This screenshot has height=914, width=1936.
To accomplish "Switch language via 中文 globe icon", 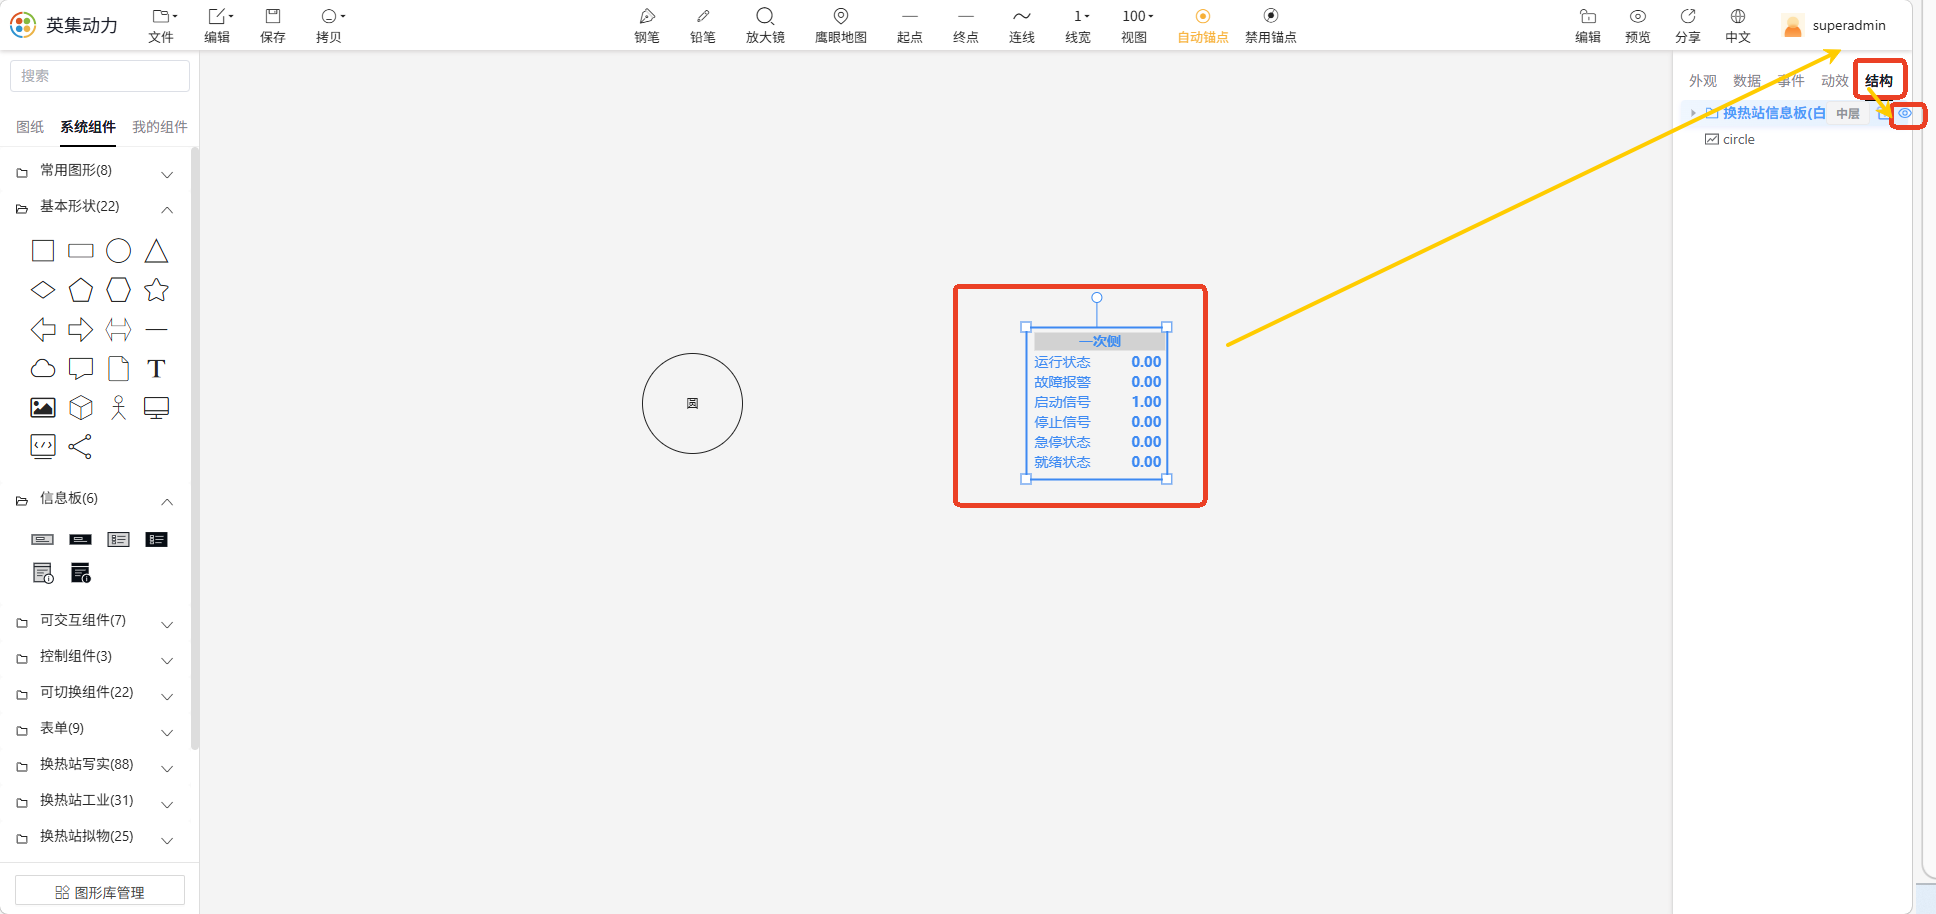I will click(x=1738, y=26).
